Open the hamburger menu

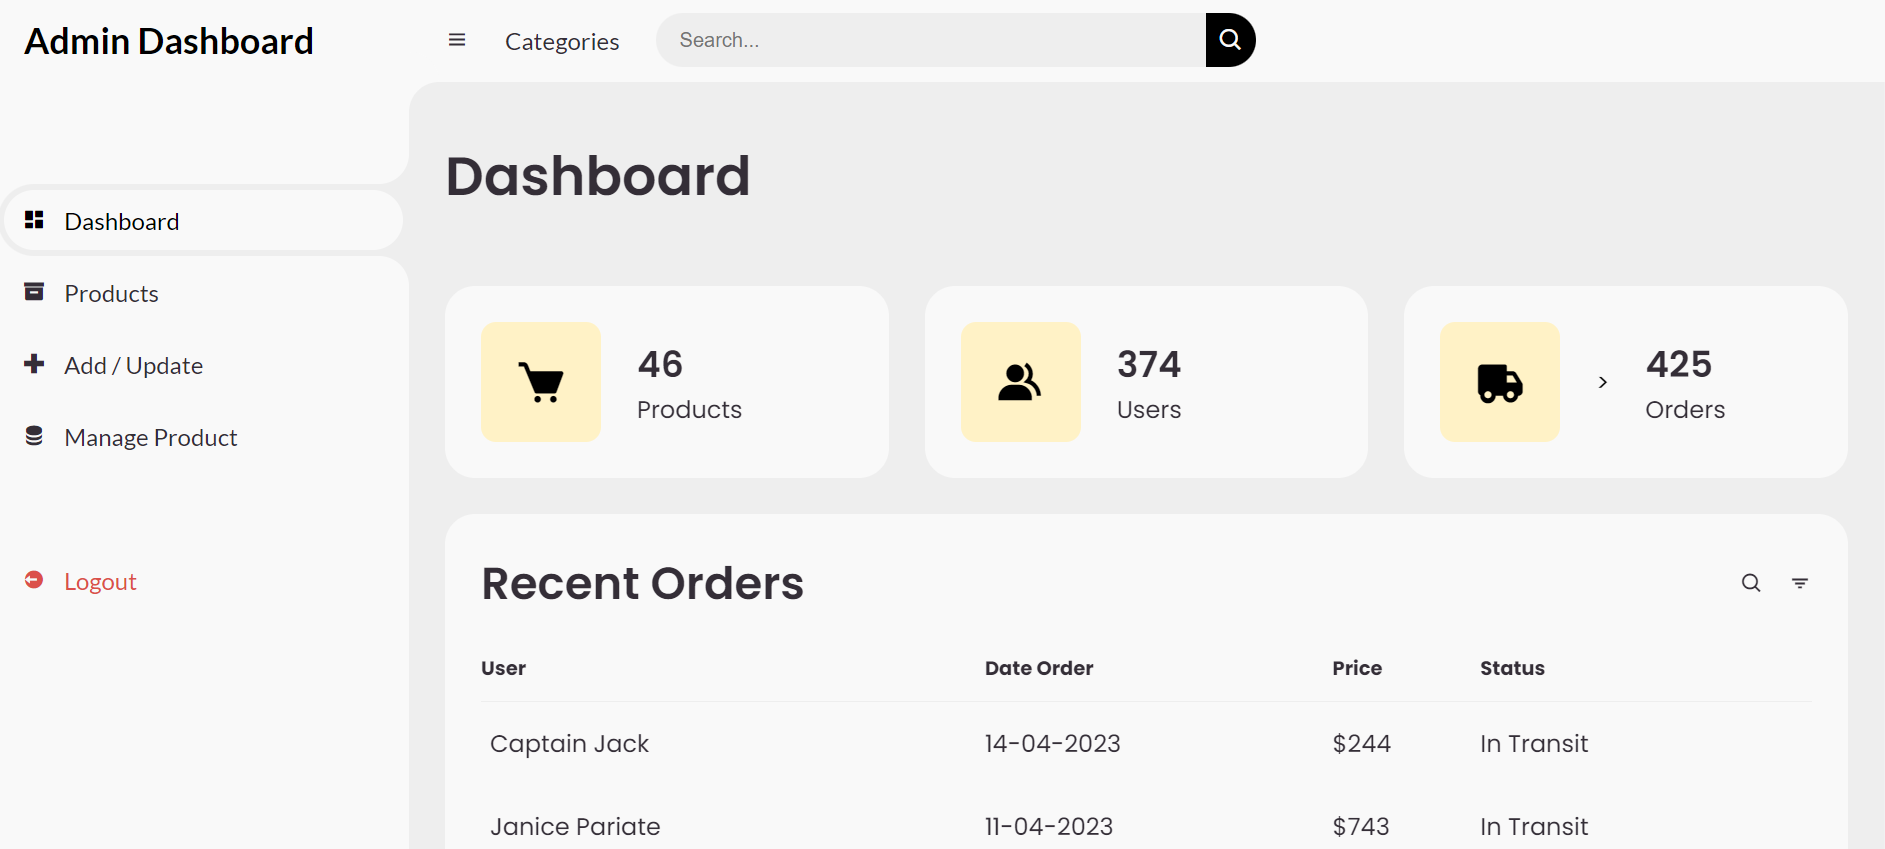tap(457, 39)
